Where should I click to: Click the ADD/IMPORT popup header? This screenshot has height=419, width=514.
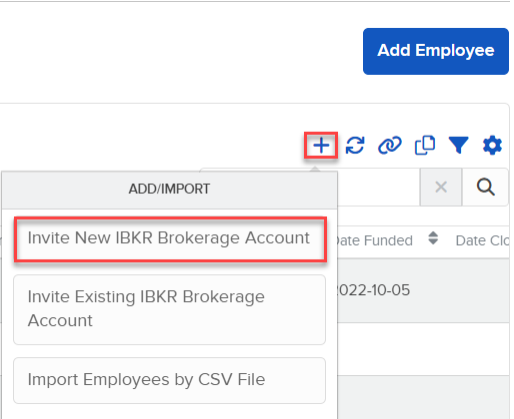point(169,189)
